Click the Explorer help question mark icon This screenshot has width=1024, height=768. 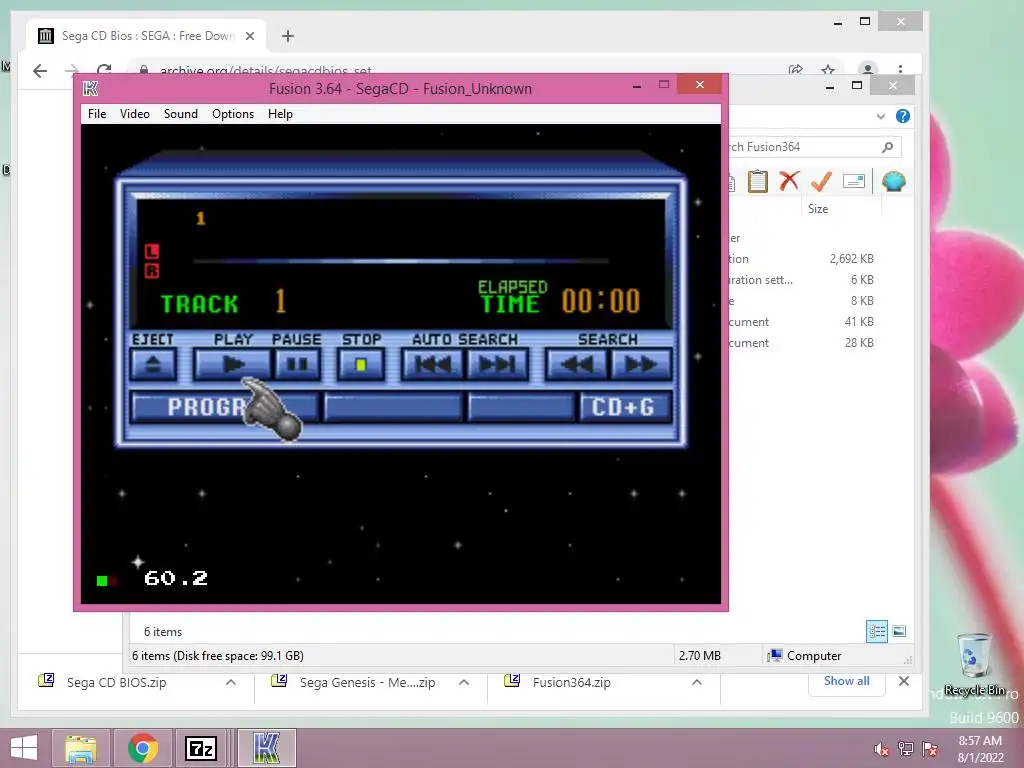(x=903, y=116)
